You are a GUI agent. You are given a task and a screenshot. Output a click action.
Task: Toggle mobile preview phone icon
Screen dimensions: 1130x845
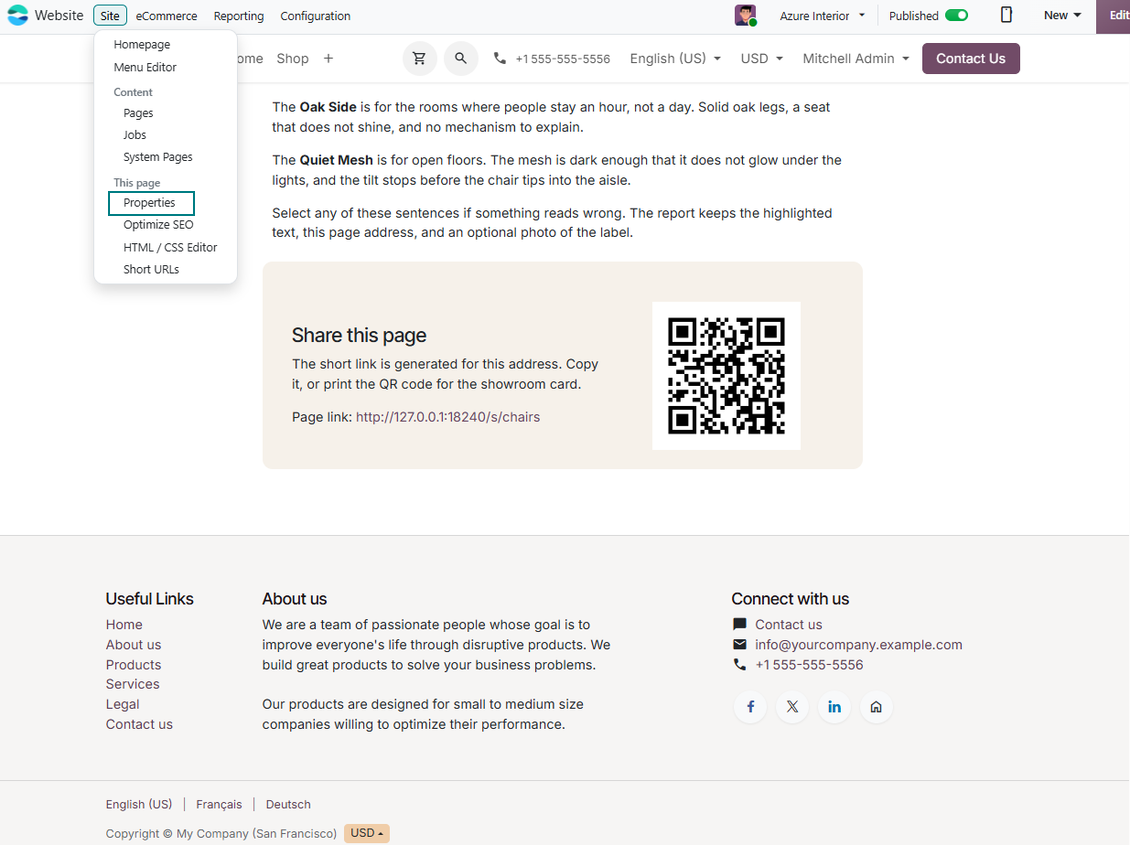click(1006, 15)
